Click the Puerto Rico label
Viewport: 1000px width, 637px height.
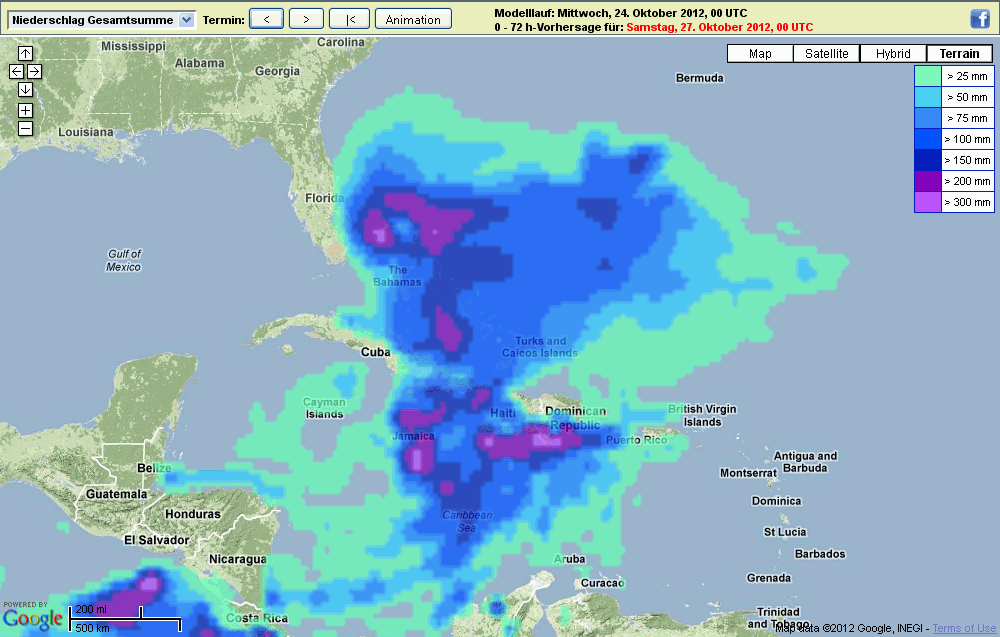pos(636,440)
